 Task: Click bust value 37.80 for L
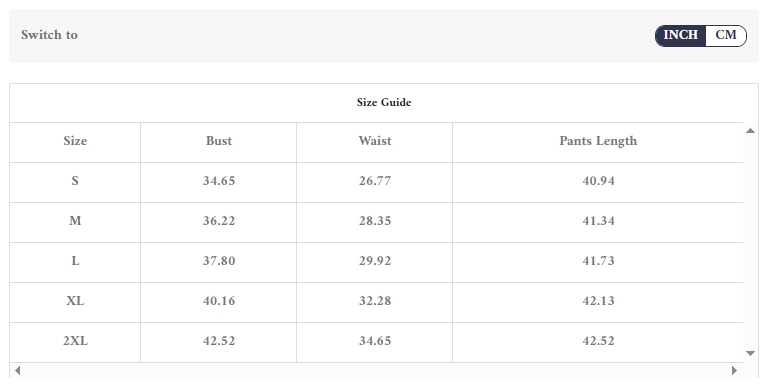pos(219,261)
